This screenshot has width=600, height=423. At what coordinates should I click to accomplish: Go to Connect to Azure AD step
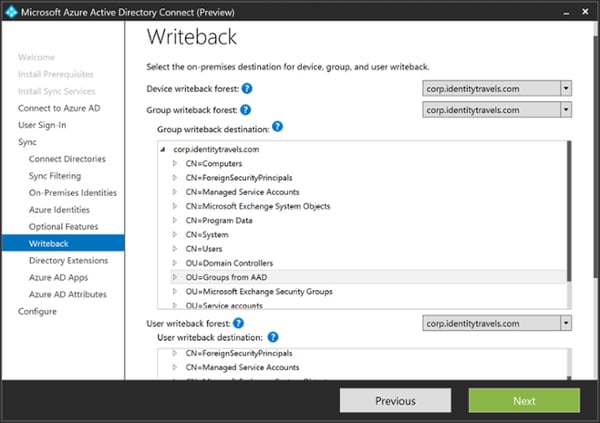point(59,108)
